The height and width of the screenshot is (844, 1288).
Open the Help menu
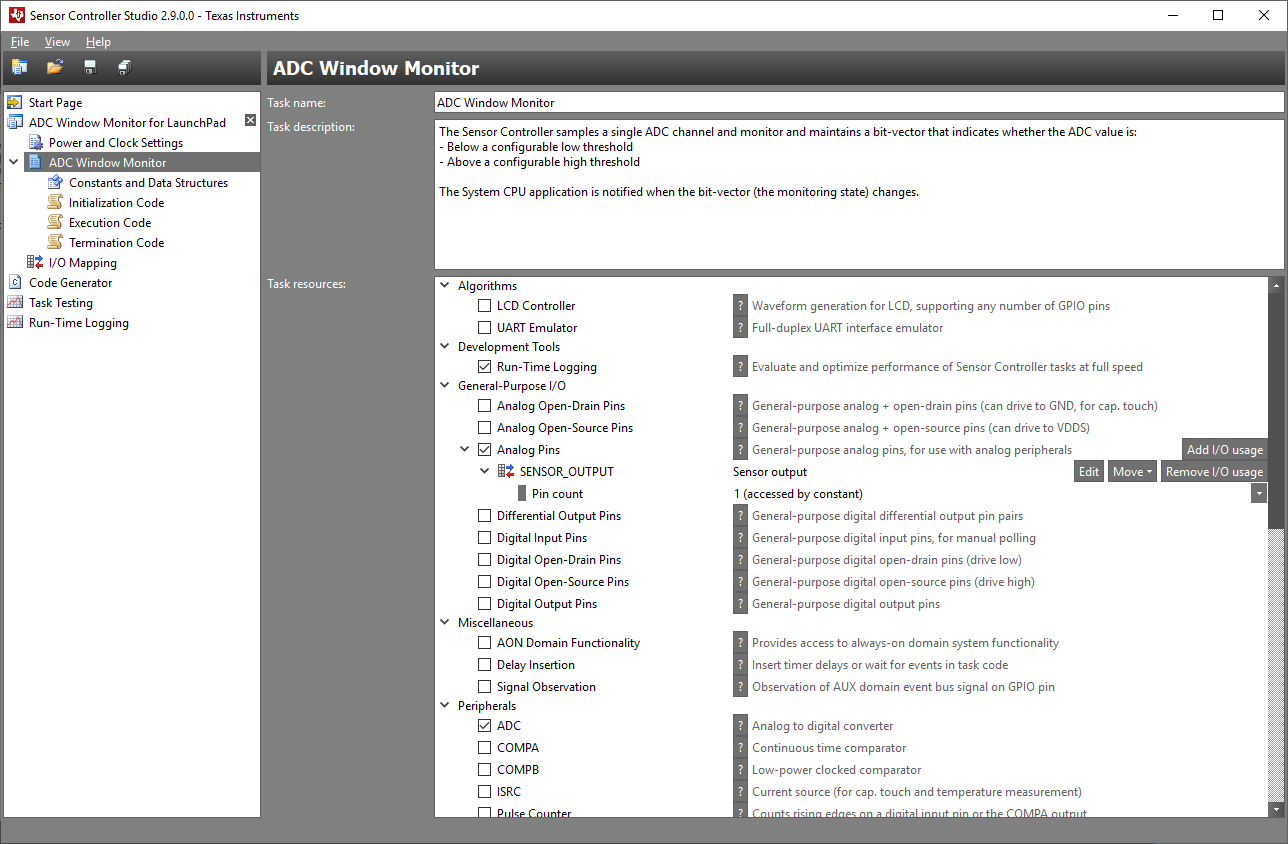tap(98, 42)
